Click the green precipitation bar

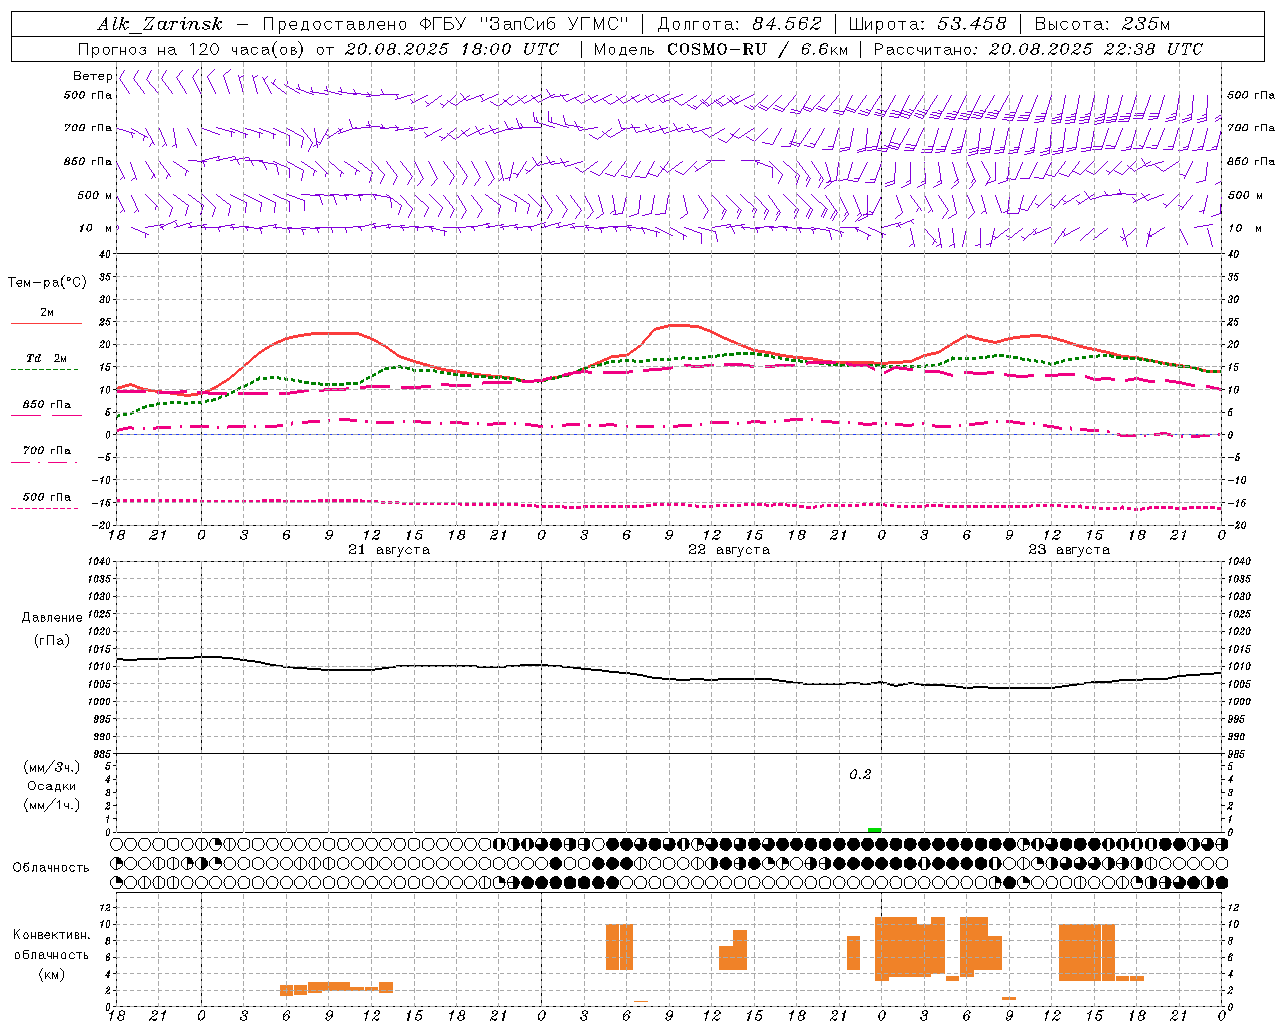pyautogui.click(x=874, y=830)
